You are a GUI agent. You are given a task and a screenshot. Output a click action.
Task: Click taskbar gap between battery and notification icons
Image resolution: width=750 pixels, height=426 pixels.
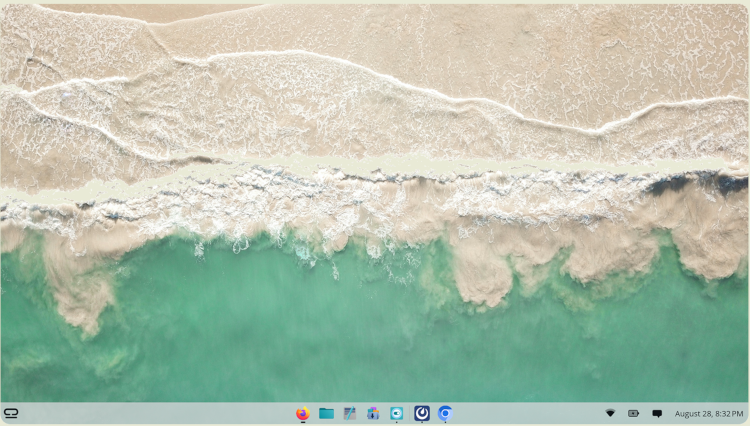click(645, 413)
